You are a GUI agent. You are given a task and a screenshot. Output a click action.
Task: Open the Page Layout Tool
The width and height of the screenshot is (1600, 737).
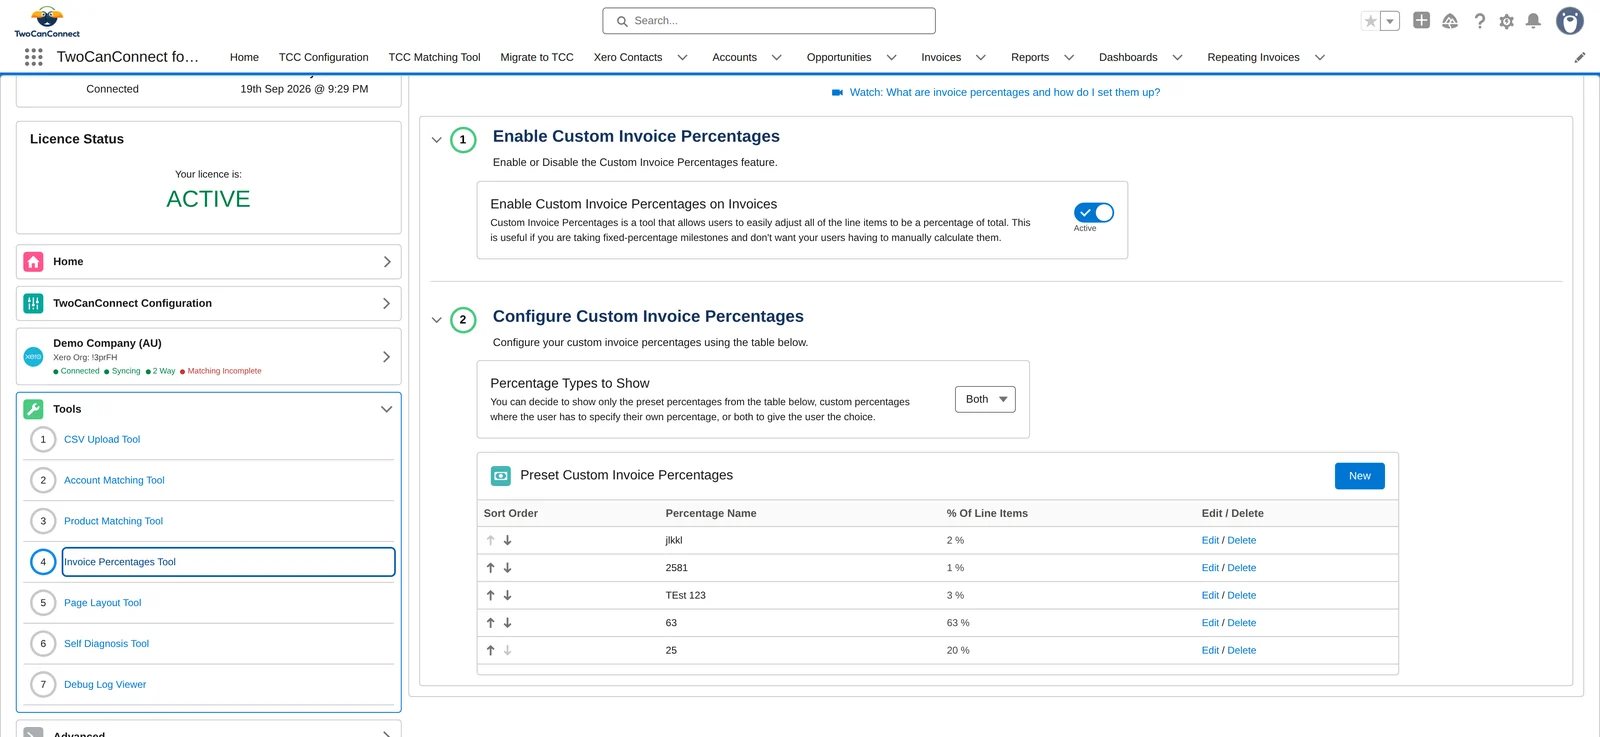(x=102, y=603)
